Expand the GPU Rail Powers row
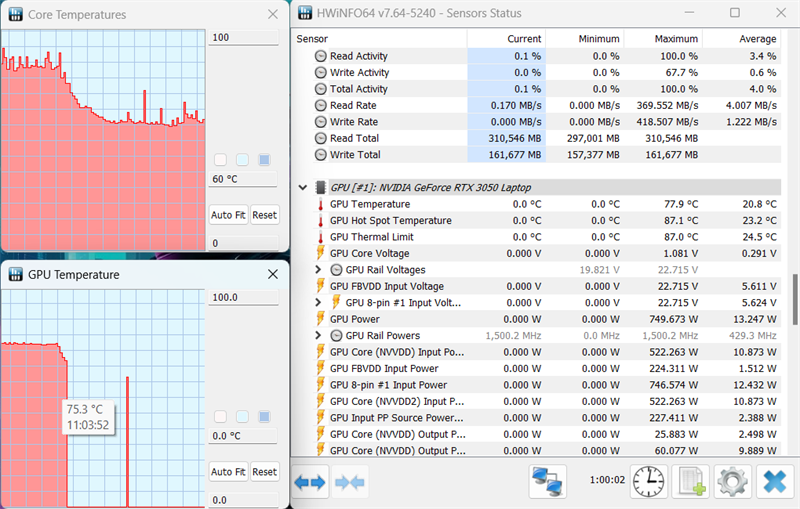Screen dimensions: 800x509 pyautogui.click(x=318, y=335)
